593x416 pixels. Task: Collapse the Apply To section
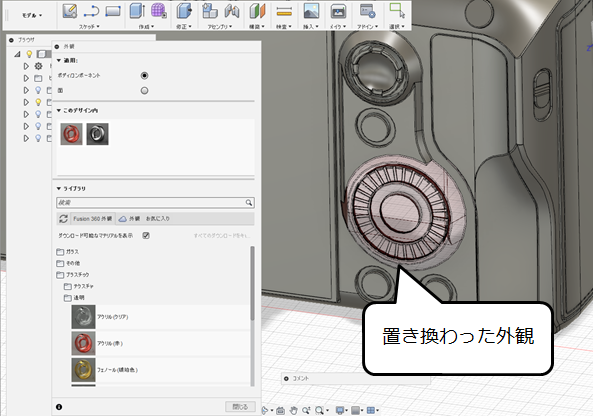tap(59, 60)
